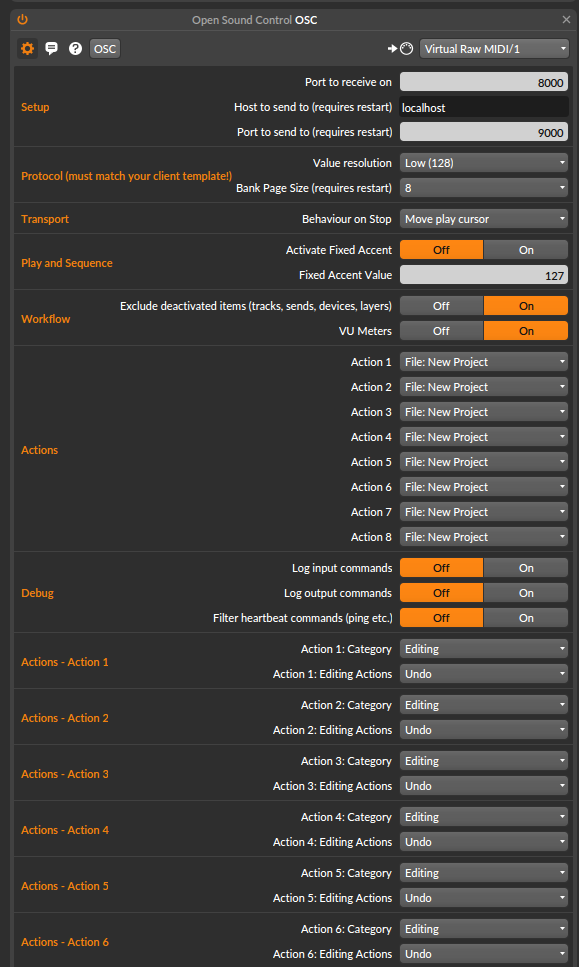This screenshot has height=967, width=579.
Task: Select the Action 1 Category dropdown
Action: 484,648
